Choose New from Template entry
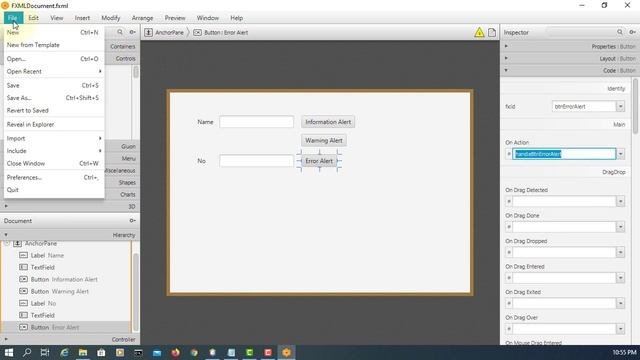The width and height of the screenshot is (640, 360). pos(54,45)
